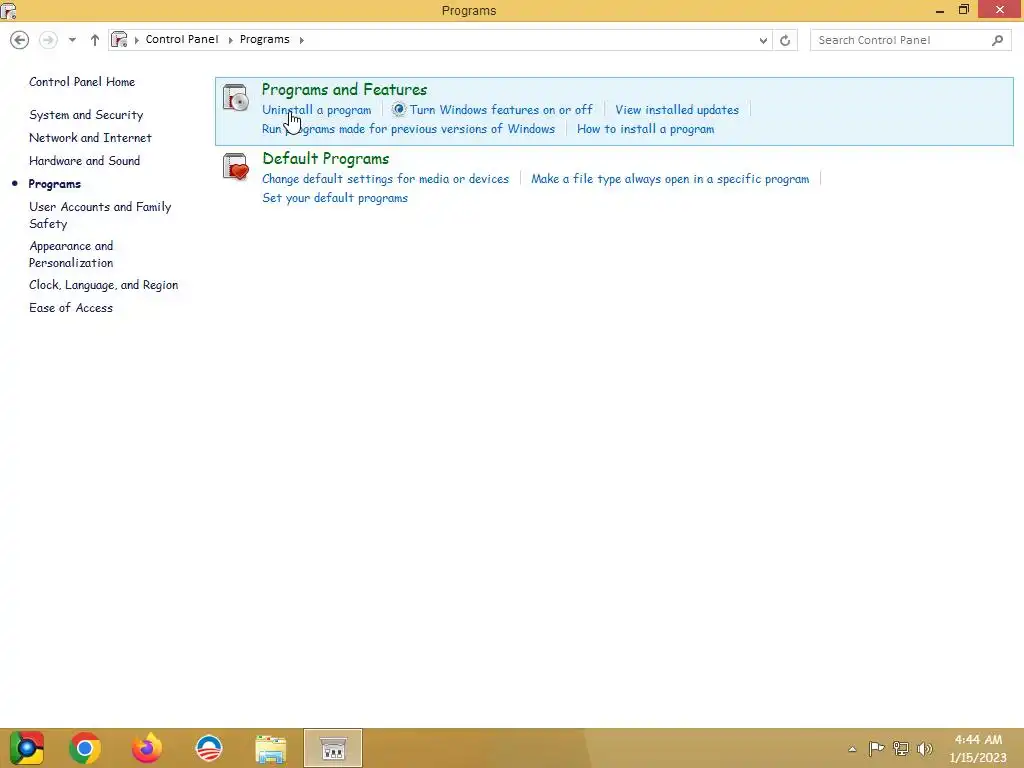This screenshot has height=768, width=1024.
Task: Open Network and Internet category
Action: [x=90, y=138]
